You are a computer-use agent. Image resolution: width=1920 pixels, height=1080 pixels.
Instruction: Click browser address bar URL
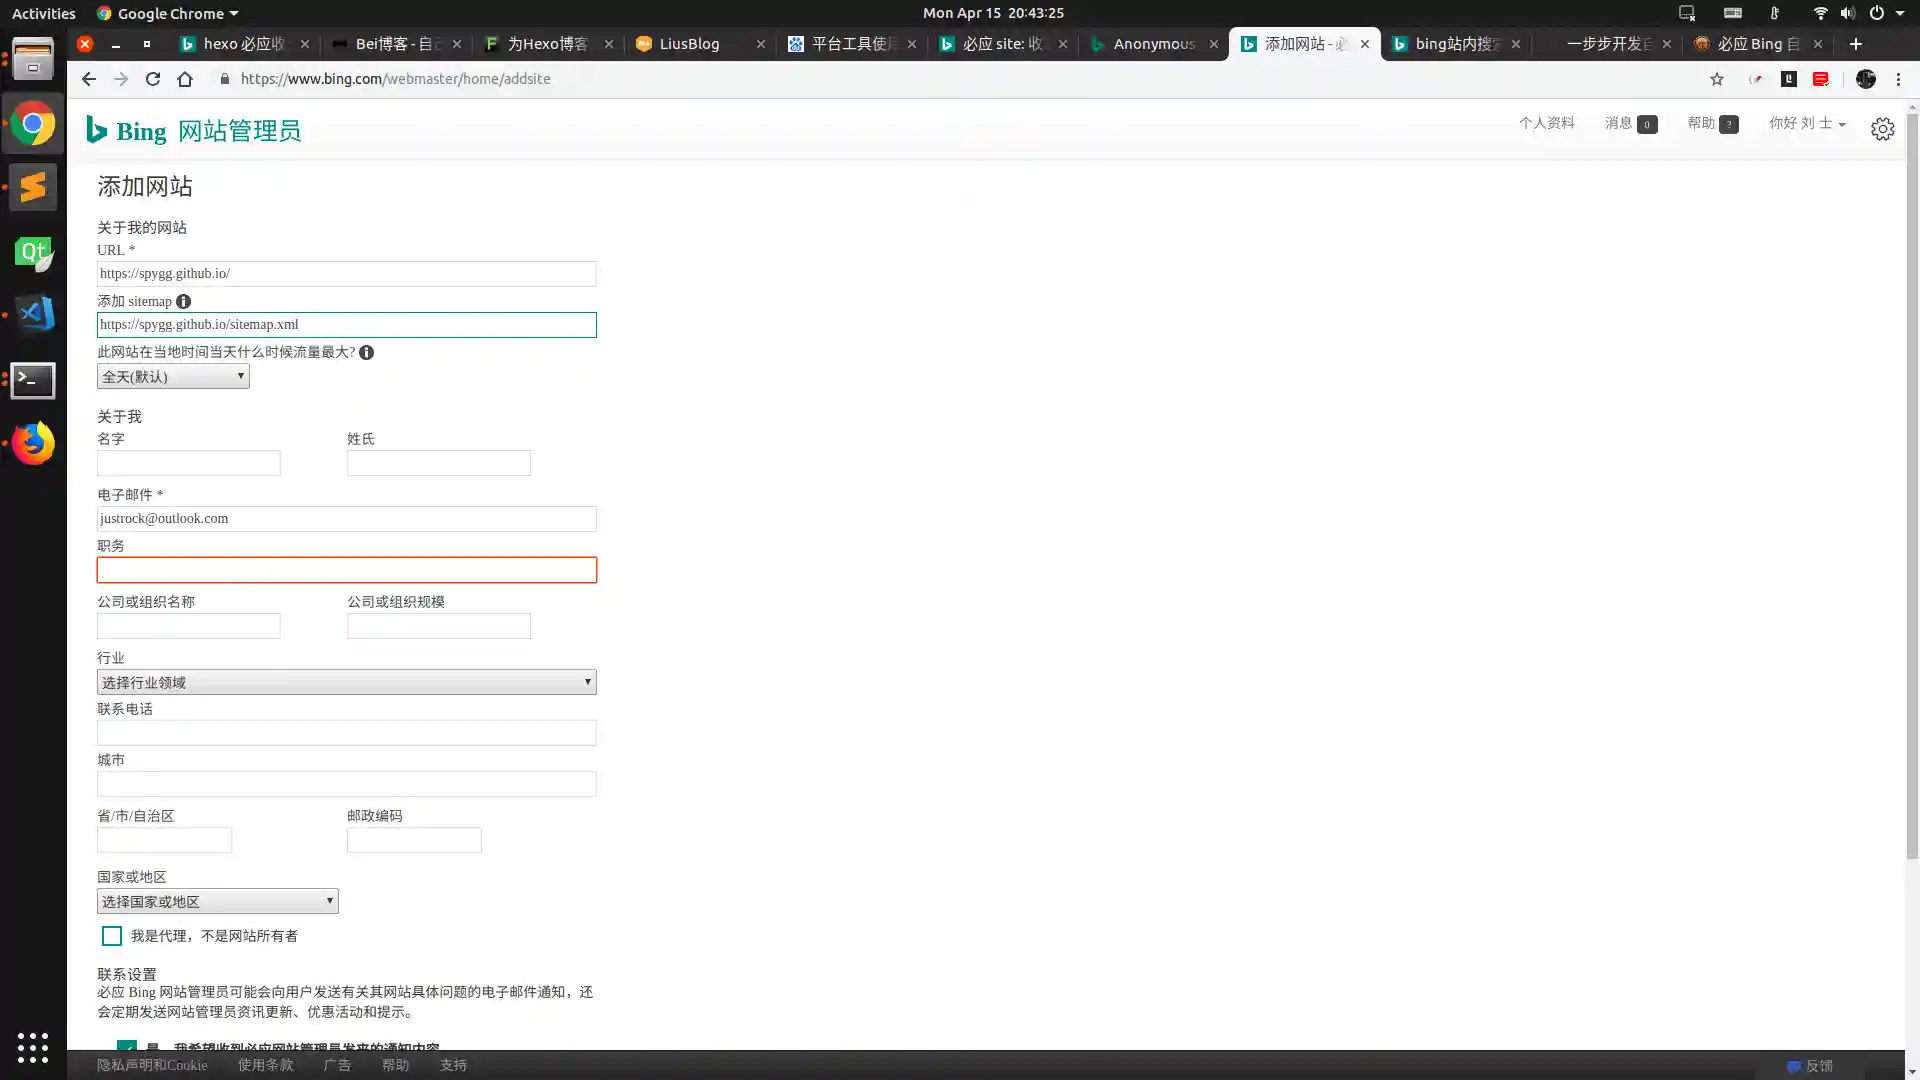(x=395, y=79)
